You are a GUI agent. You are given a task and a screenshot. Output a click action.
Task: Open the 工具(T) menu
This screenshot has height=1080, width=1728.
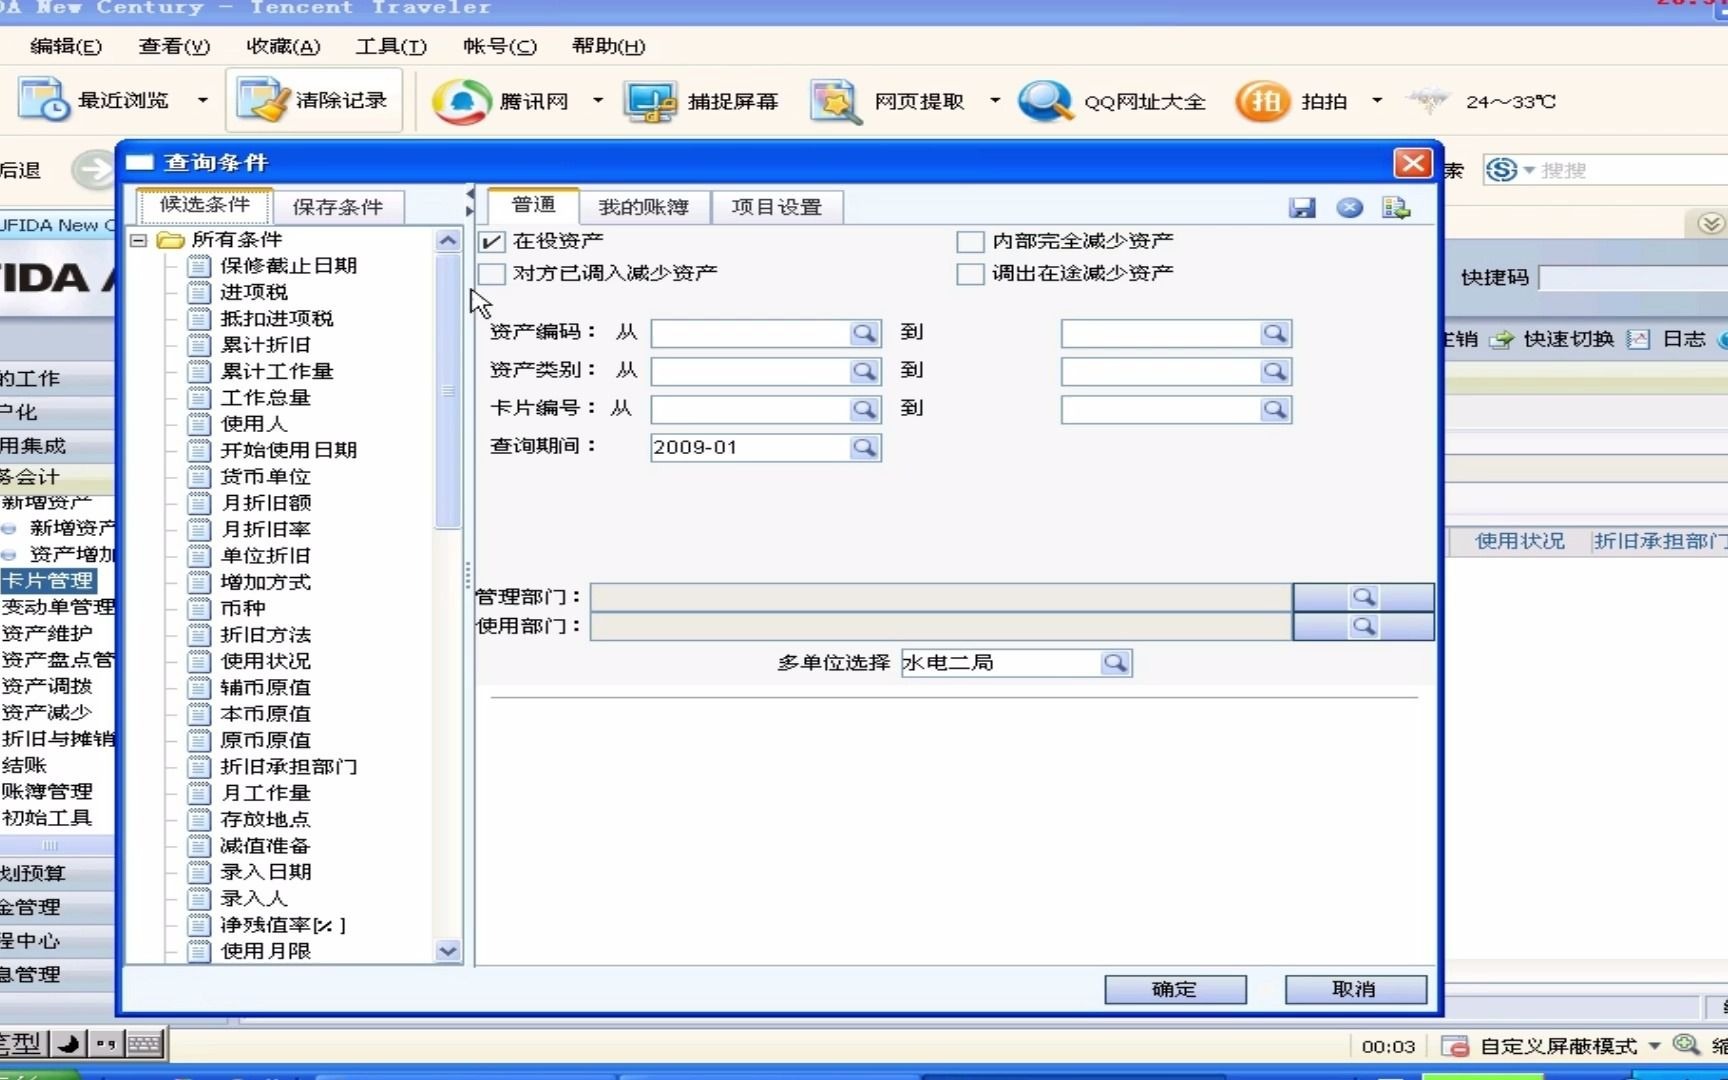click(390, 46)
